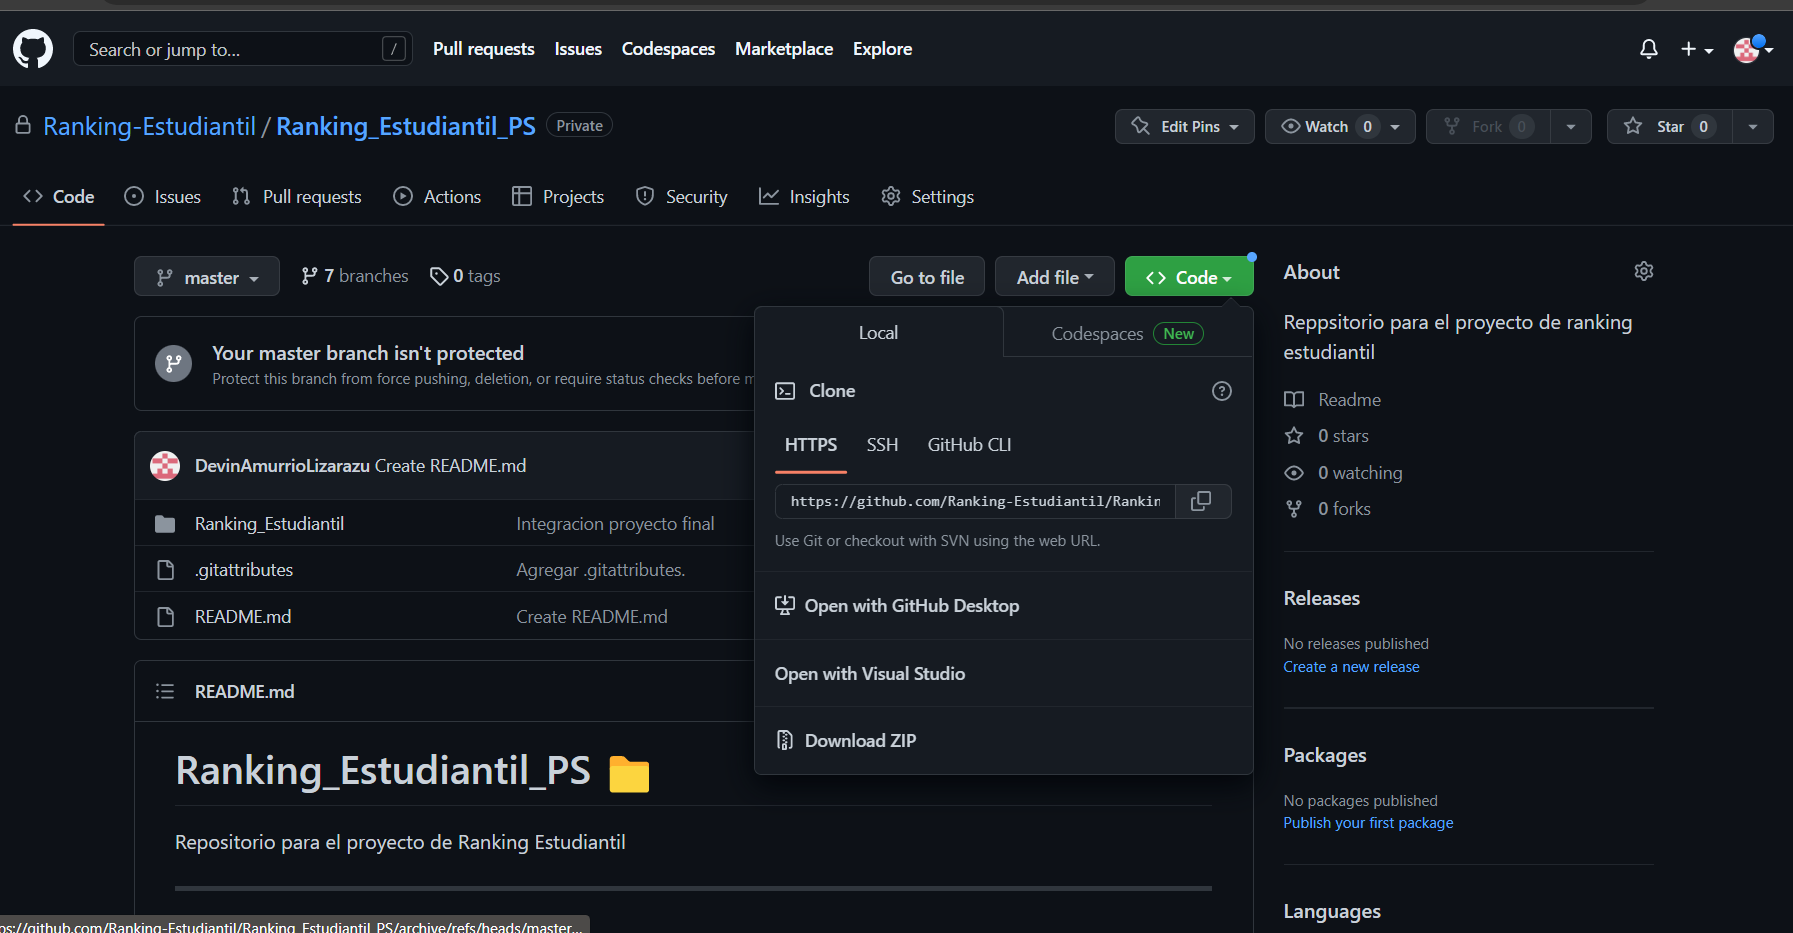Open Explore in top navigation
The width and height of the screenshot is (1793, 933).
pos(882,49)
